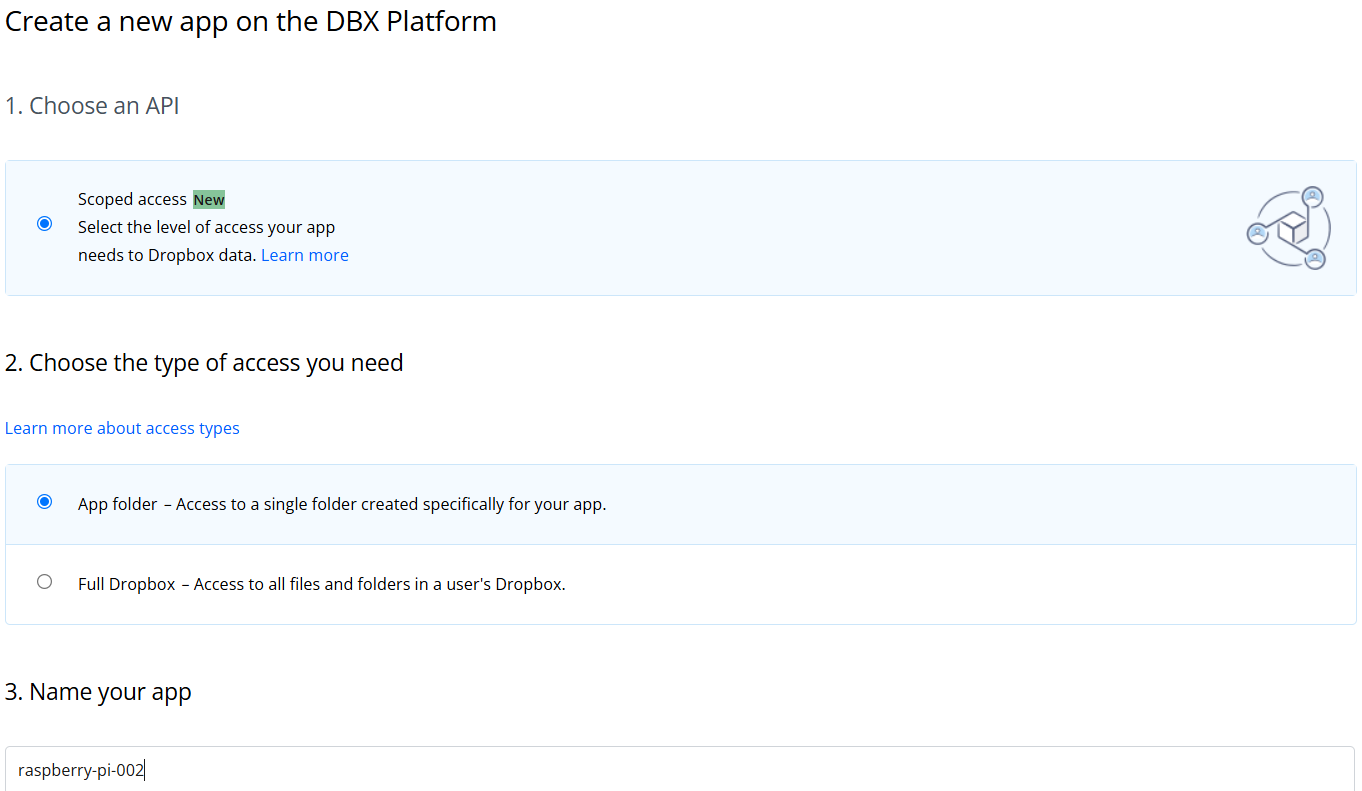
Task: Click the '3. Name your app' heading
Action: point(98,692)
